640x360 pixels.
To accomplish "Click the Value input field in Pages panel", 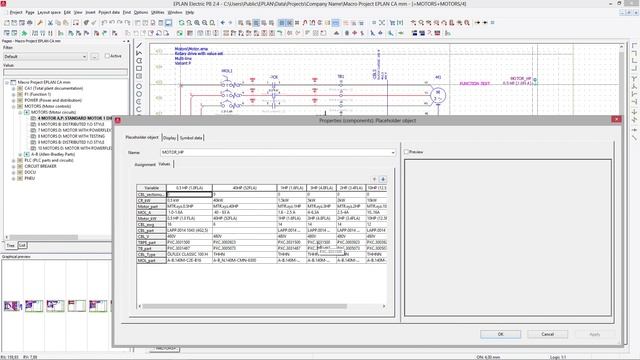I will (65, 72).
